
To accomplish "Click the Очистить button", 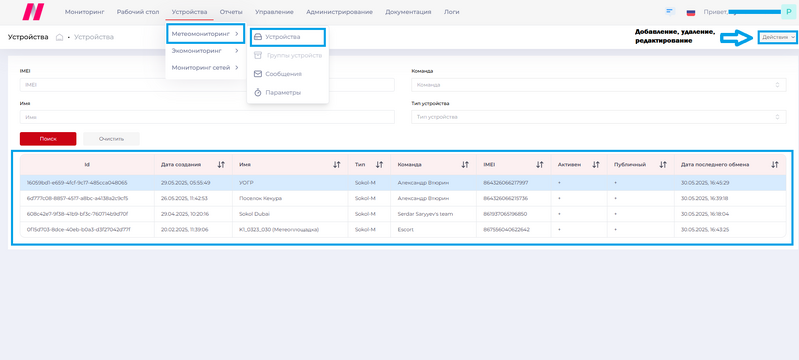I will pyautogui.click(x=111, y=139).
